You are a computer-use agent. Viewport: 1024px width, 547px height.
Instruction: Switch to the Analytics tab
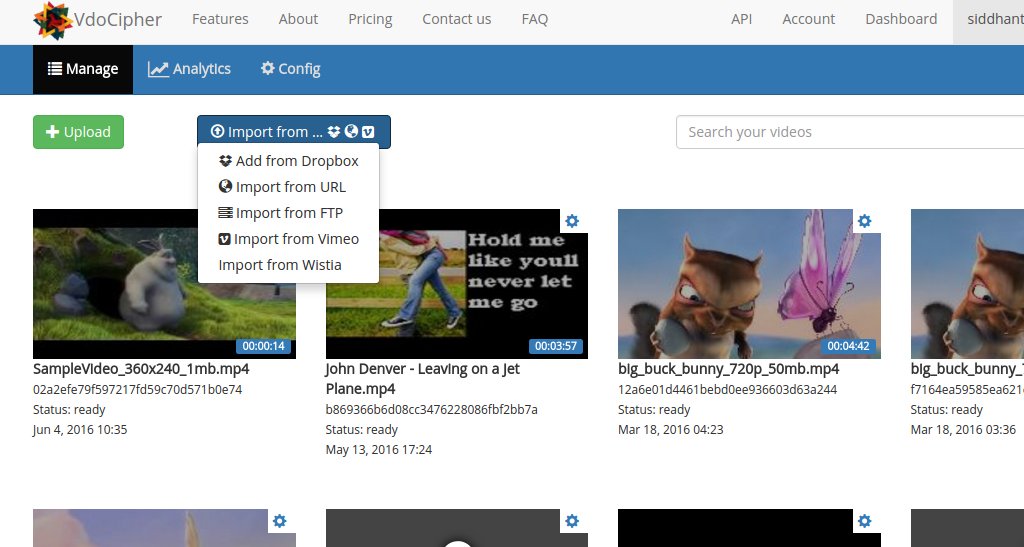(x=189, y=69)
